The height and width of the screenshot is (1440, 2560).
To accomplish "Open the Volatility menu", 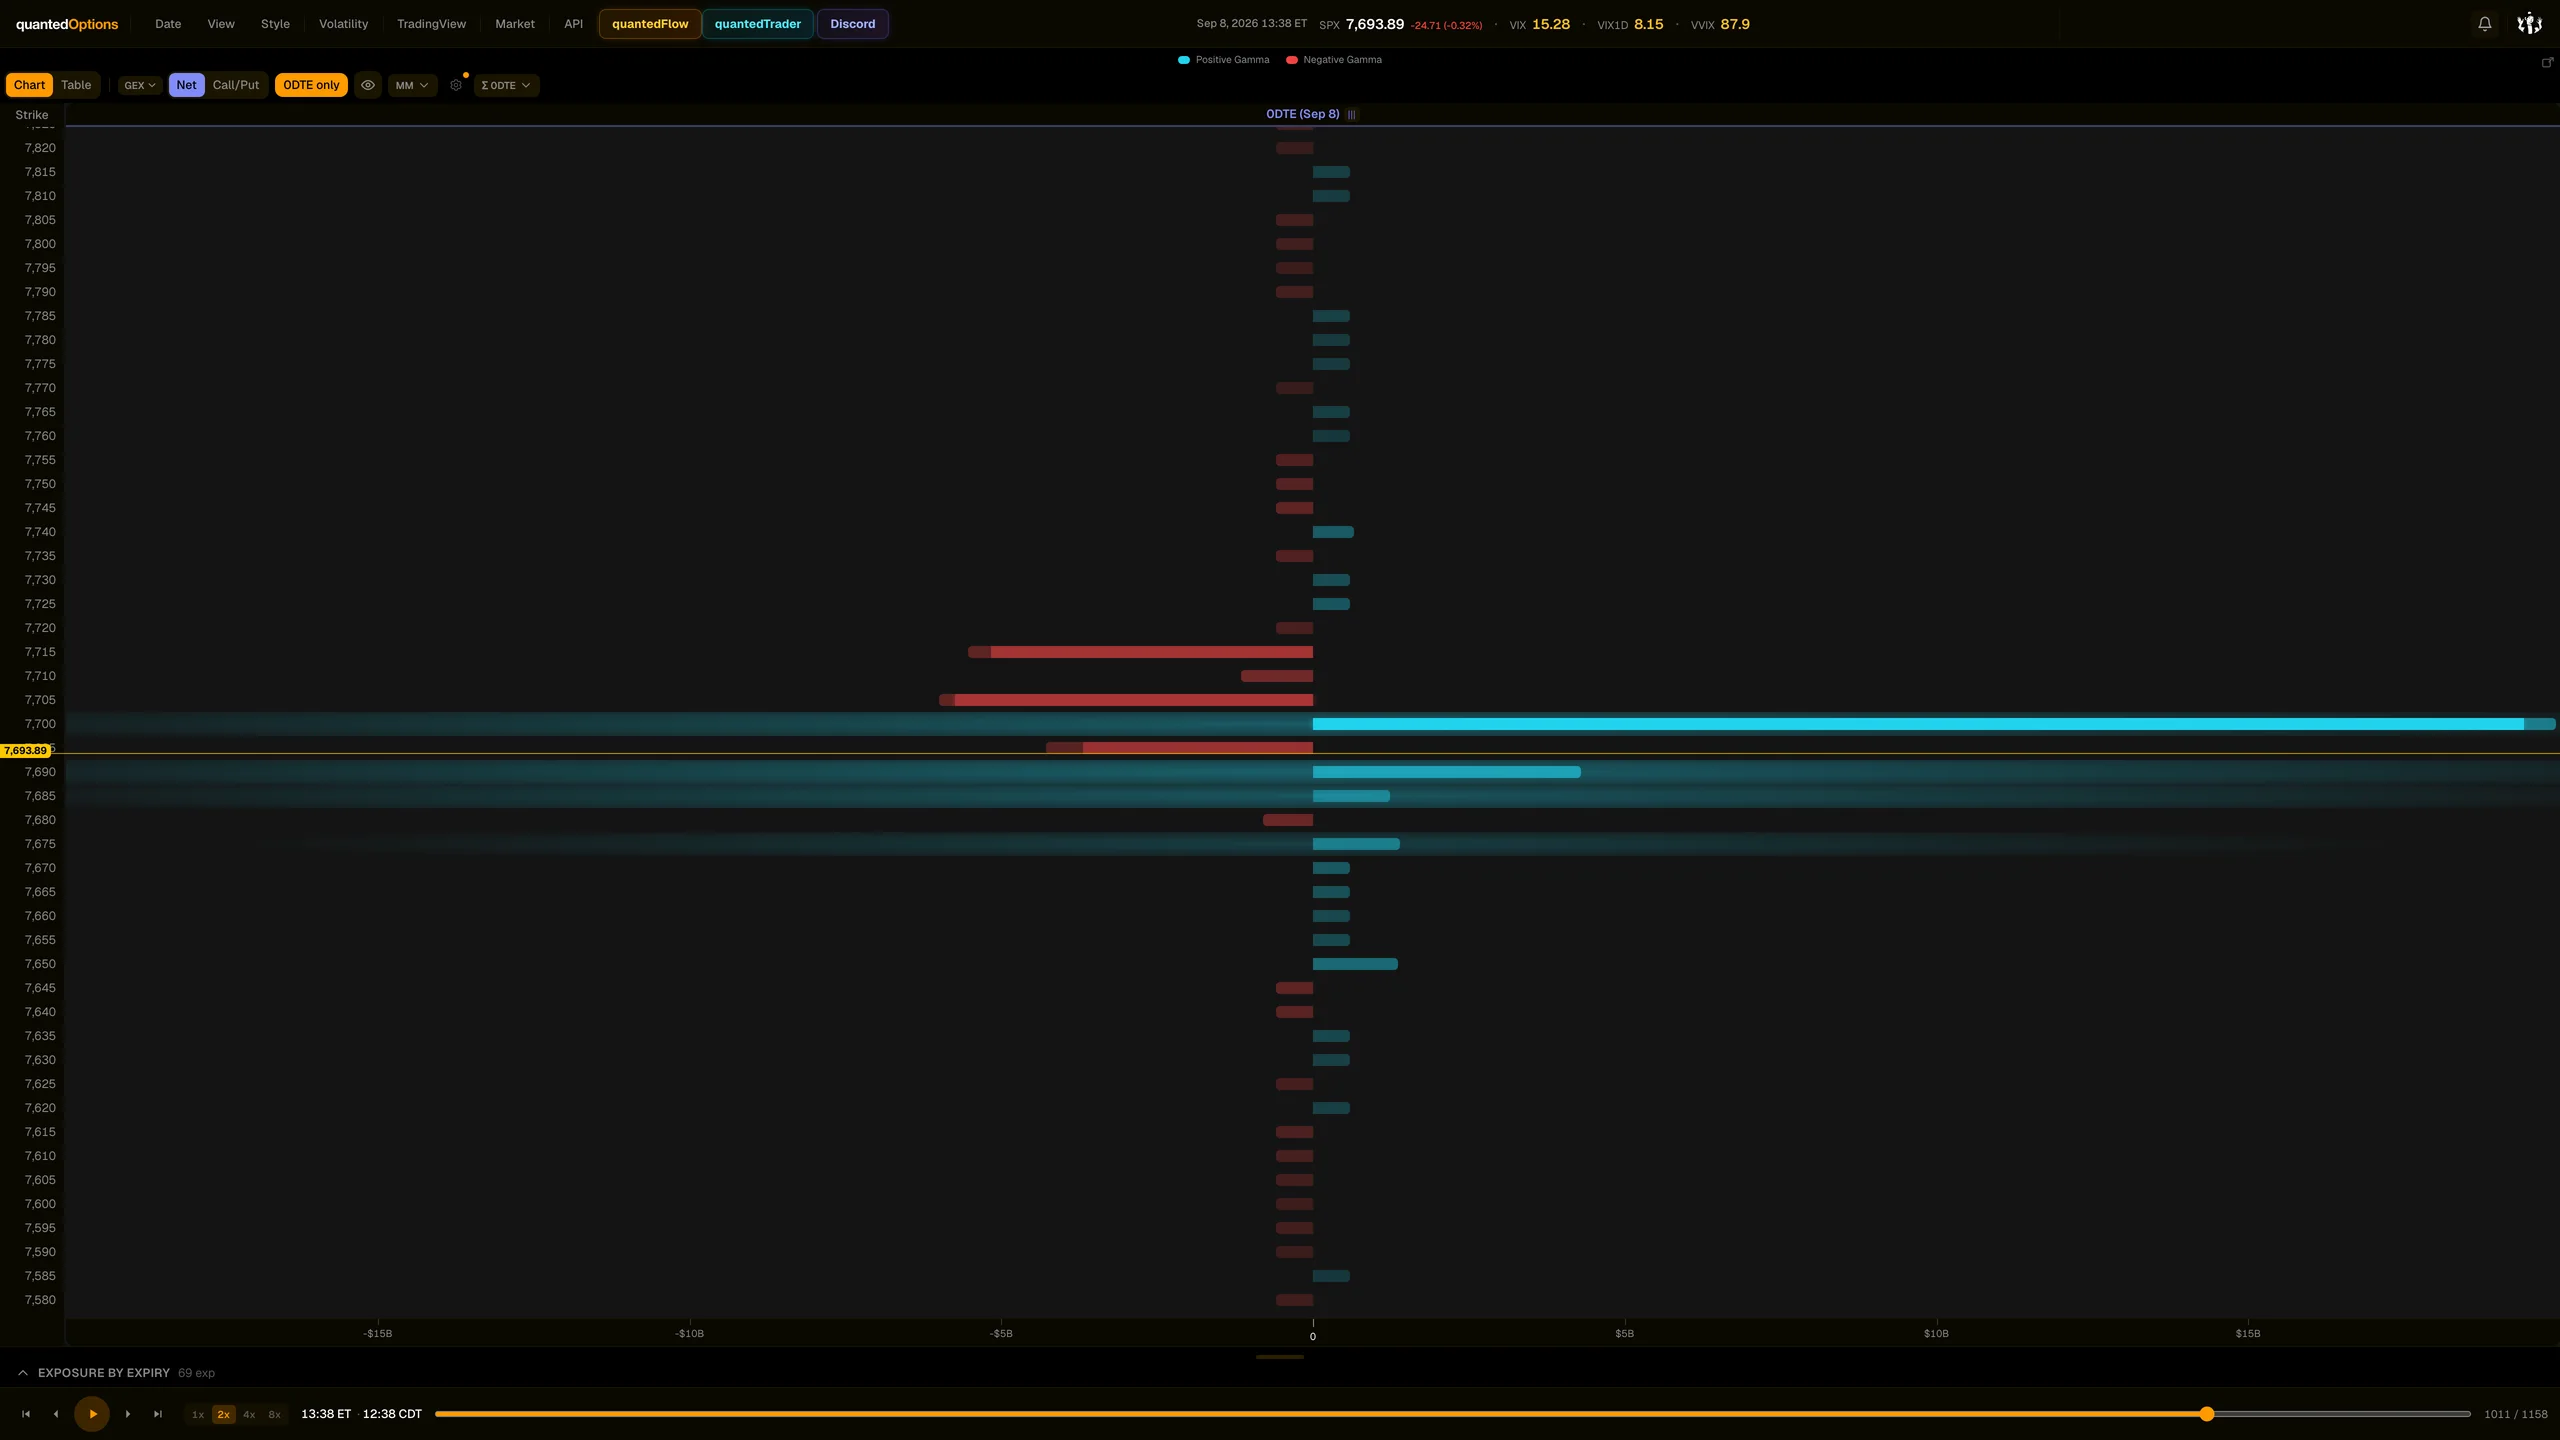I will coord(343,24).
